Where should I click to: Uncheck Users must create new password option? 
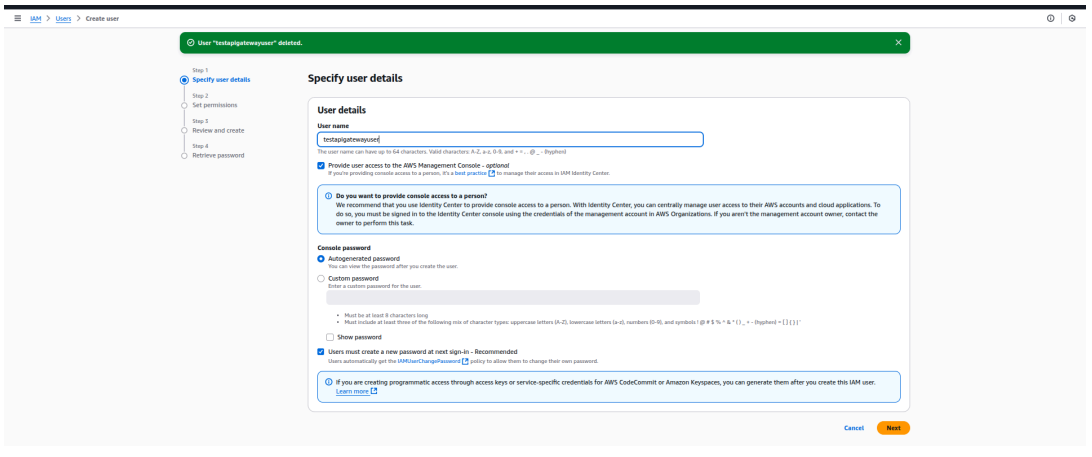tap(321, 352)
